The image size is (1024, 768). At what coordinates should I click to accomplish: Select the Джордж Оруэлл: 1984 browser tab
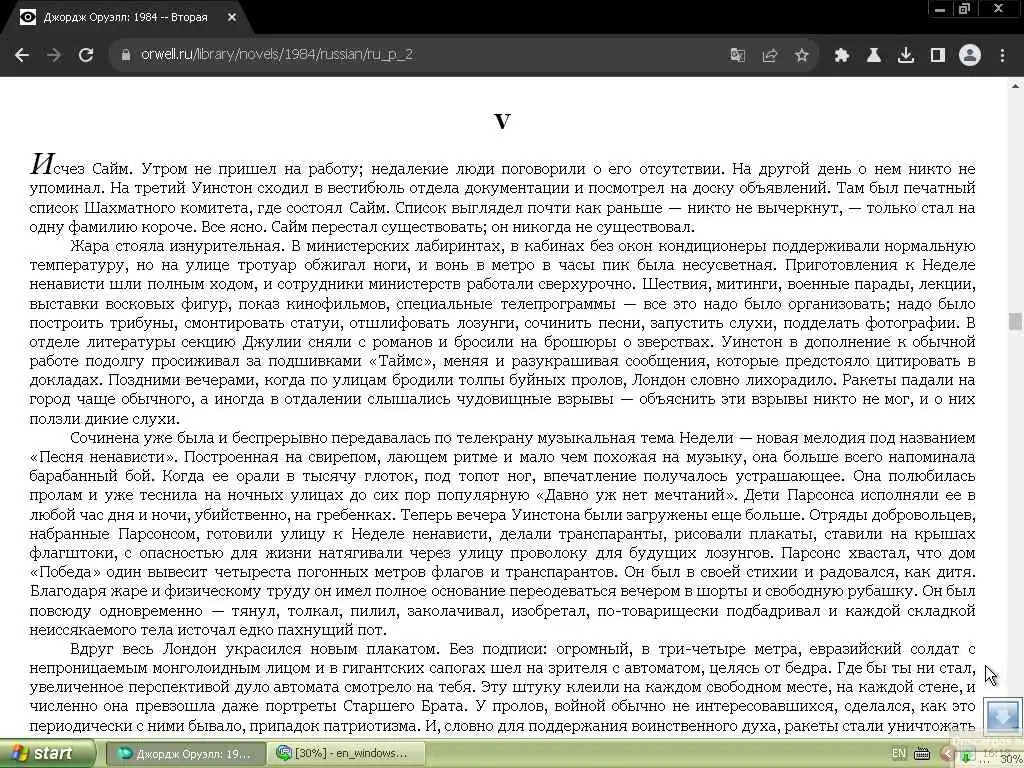coord(125,18)
